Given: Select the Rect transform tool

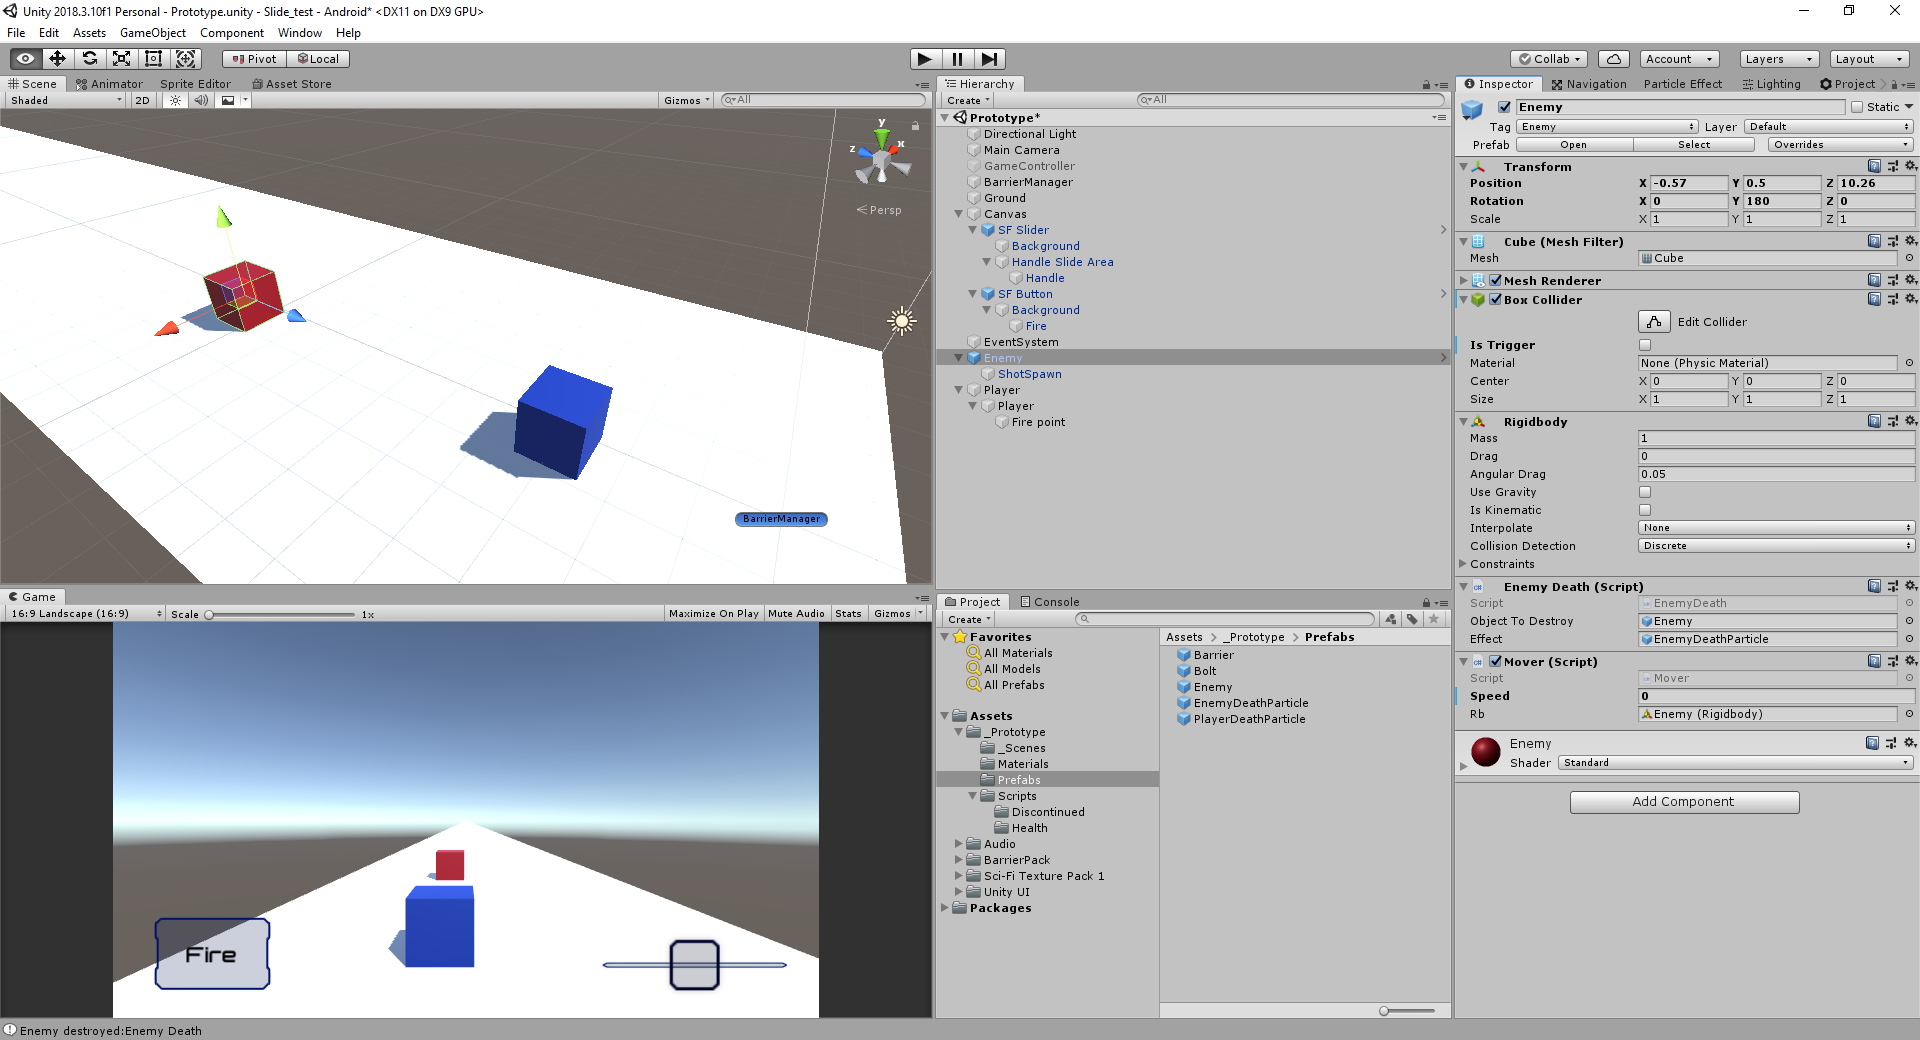Looking at the screenshot, I should pos(154,59).
